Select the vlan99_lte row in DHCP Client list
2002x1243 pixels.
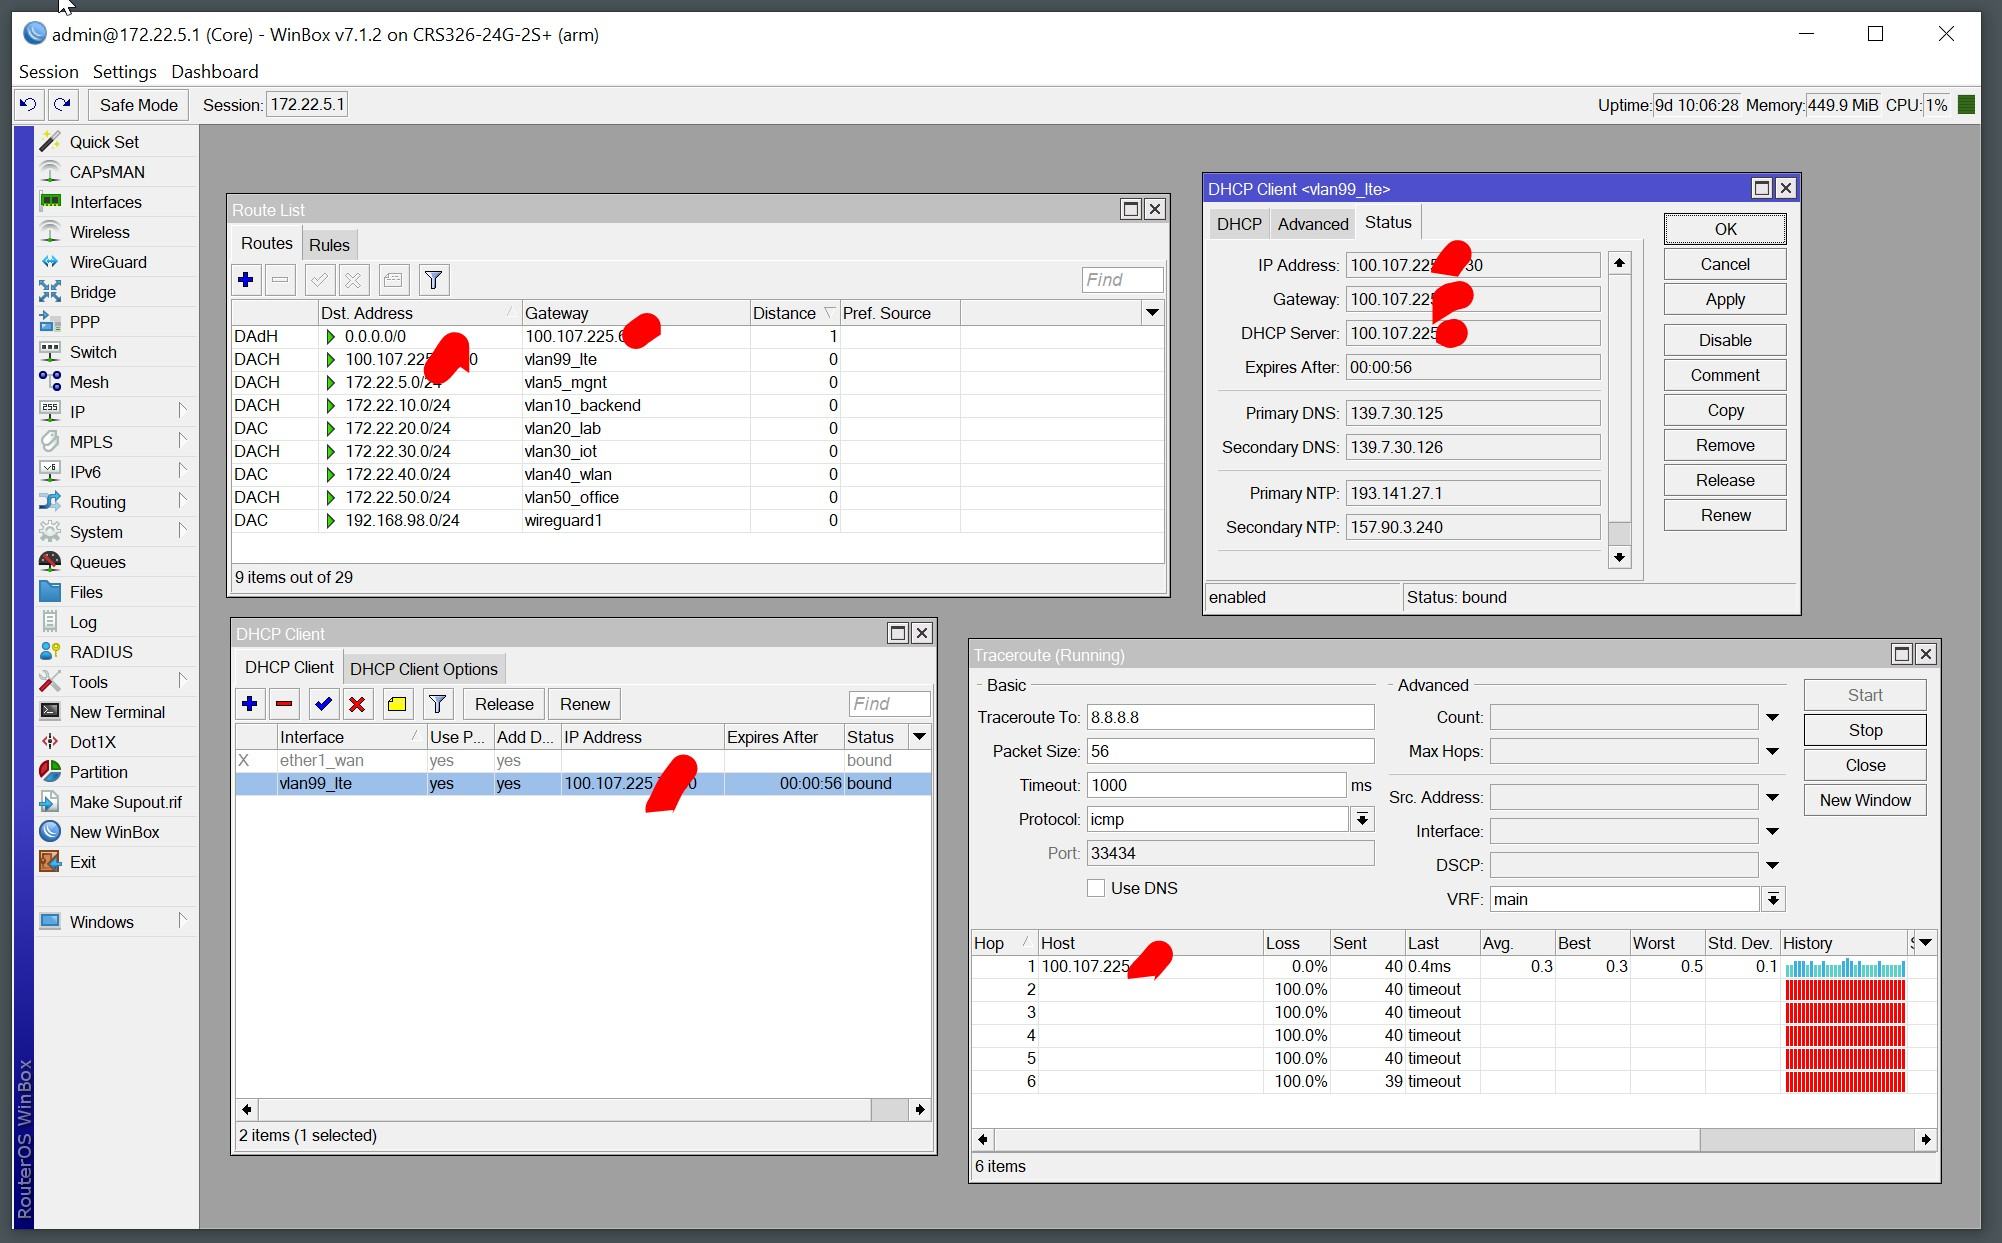583,784
